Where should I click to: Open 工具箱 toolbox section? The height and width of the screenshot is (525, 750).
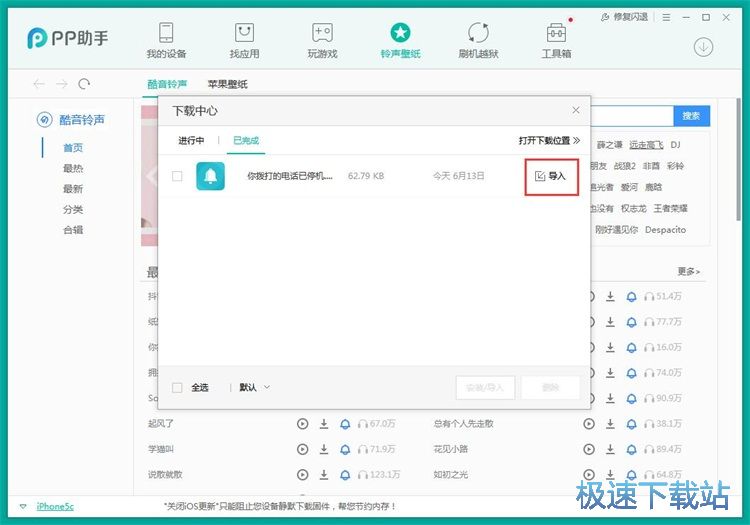(556, 41)
